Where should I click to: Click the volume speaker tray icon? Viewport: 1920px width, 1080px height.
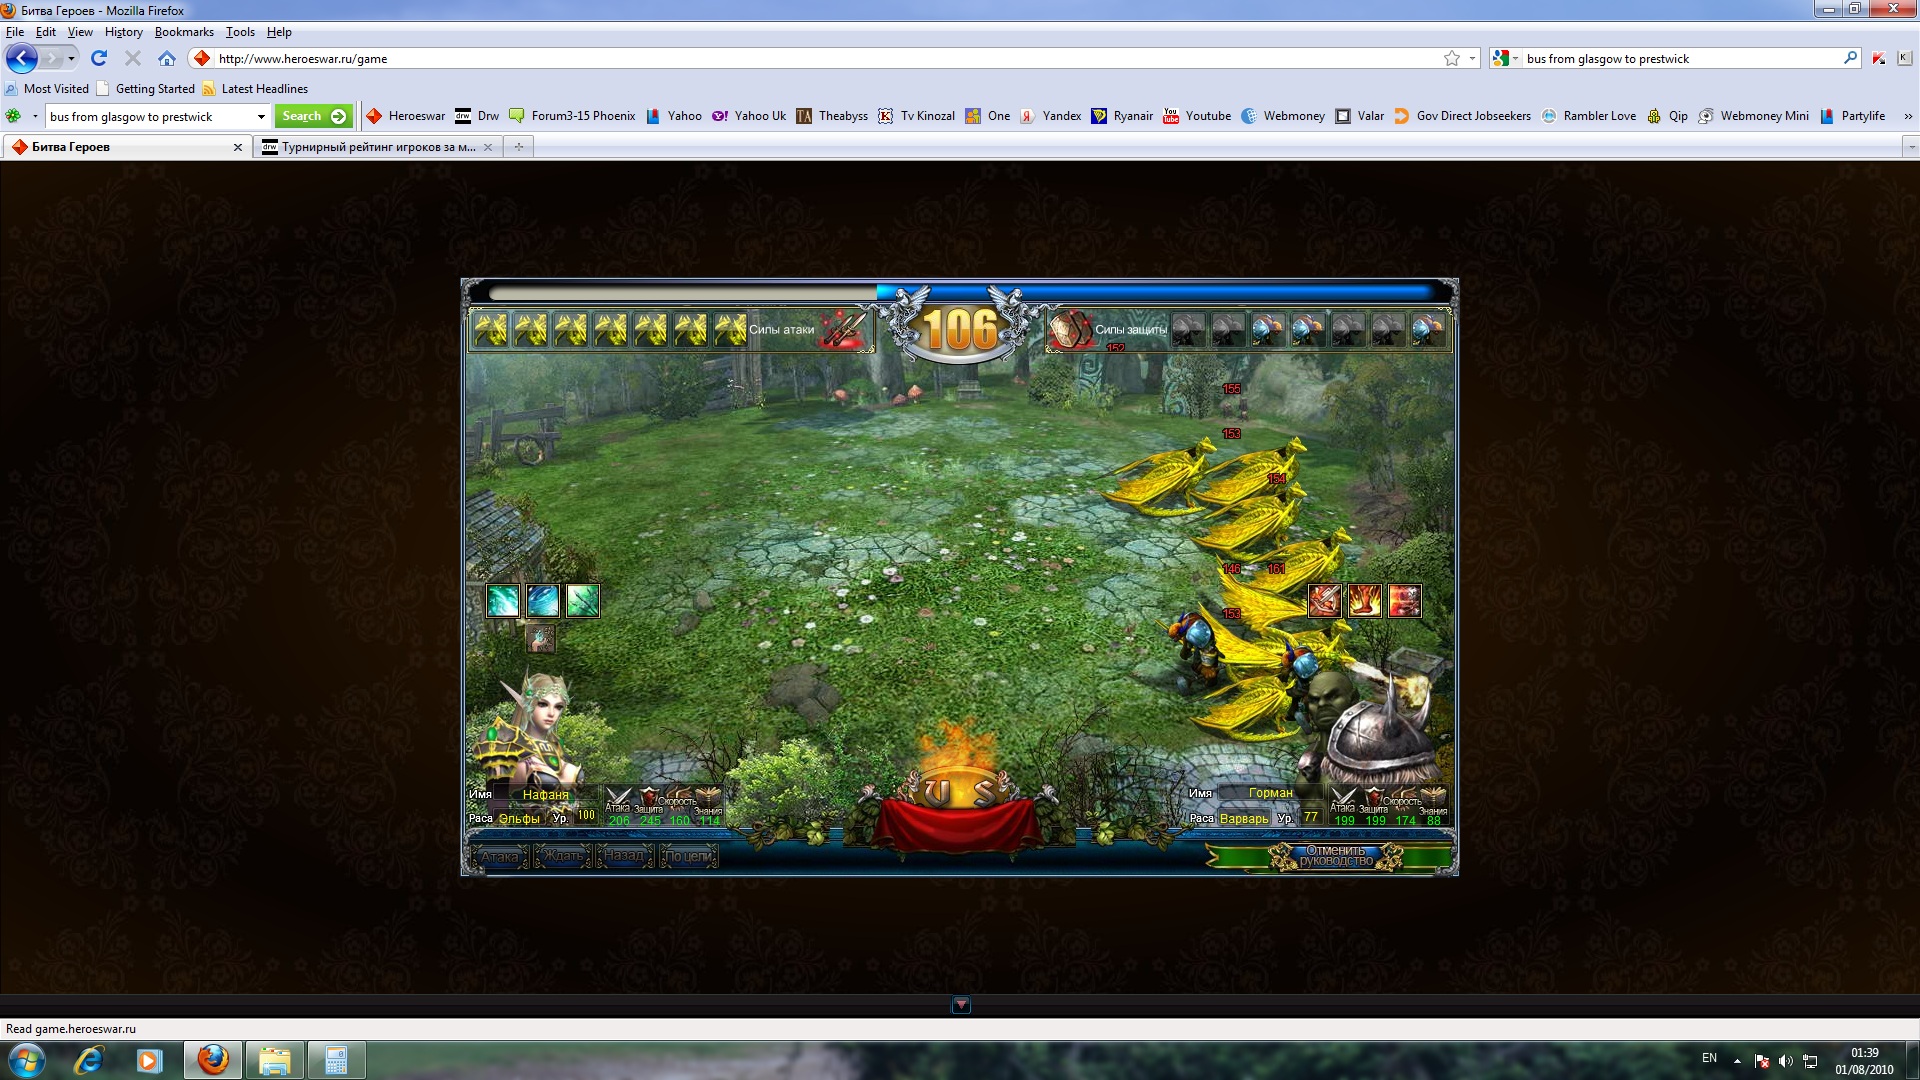[x=1786, y=1061]
